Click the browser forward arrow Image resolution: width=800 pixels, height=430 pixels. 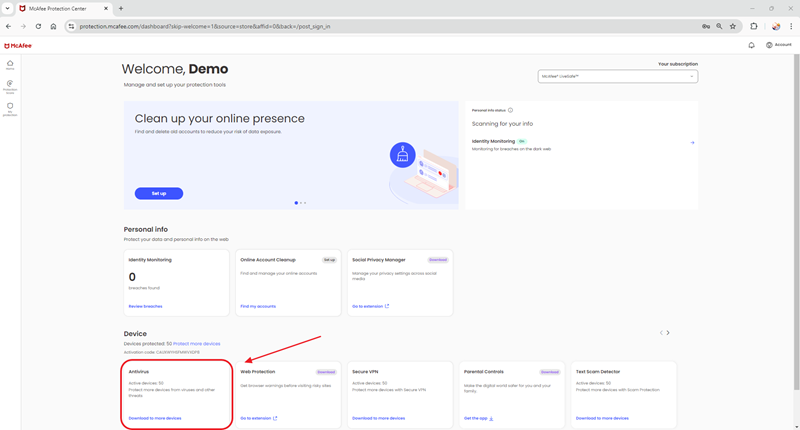coord(23,26)
